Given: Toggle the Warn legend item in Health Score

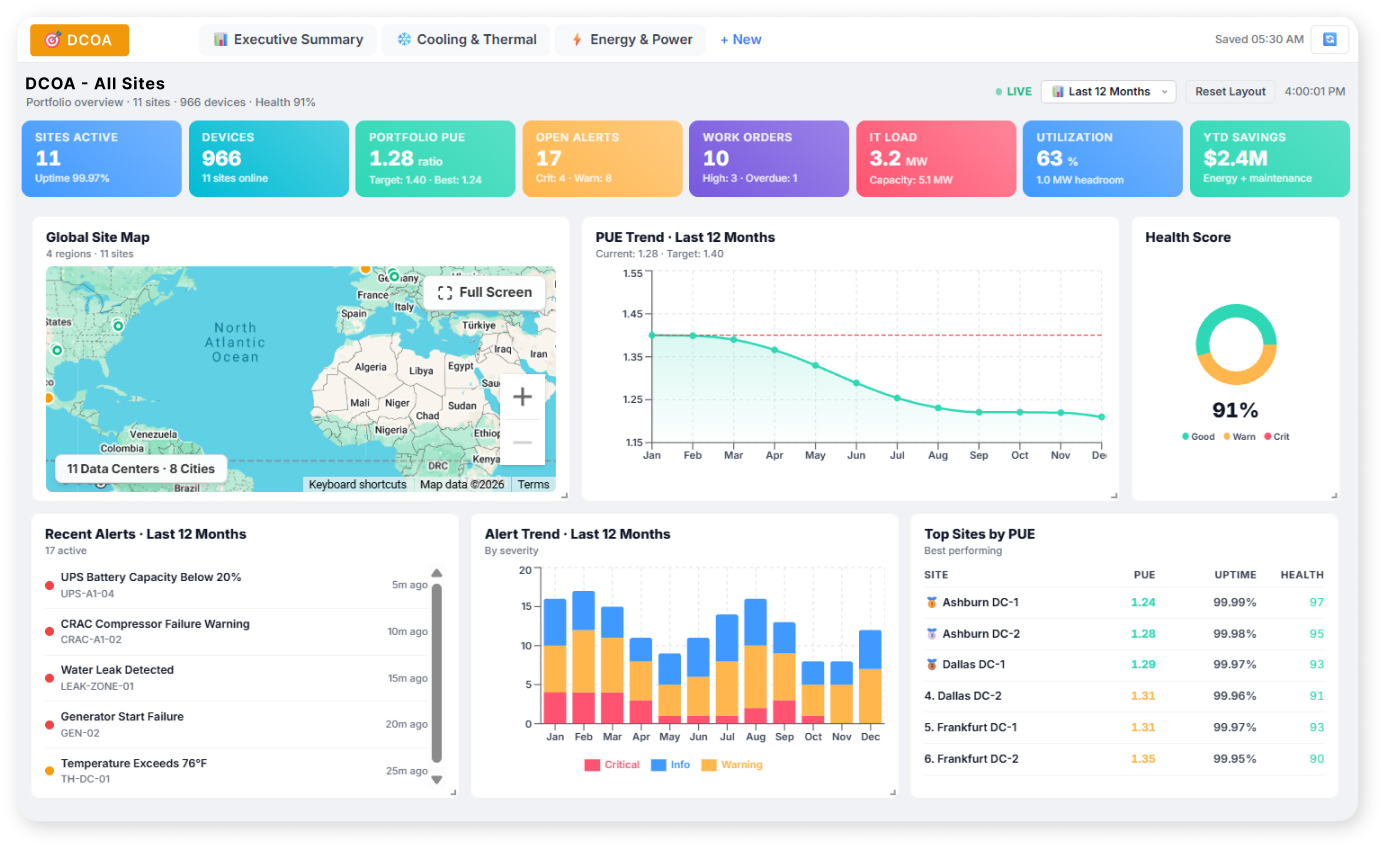Looking at the screenshot, I should tap(1240, 436).
